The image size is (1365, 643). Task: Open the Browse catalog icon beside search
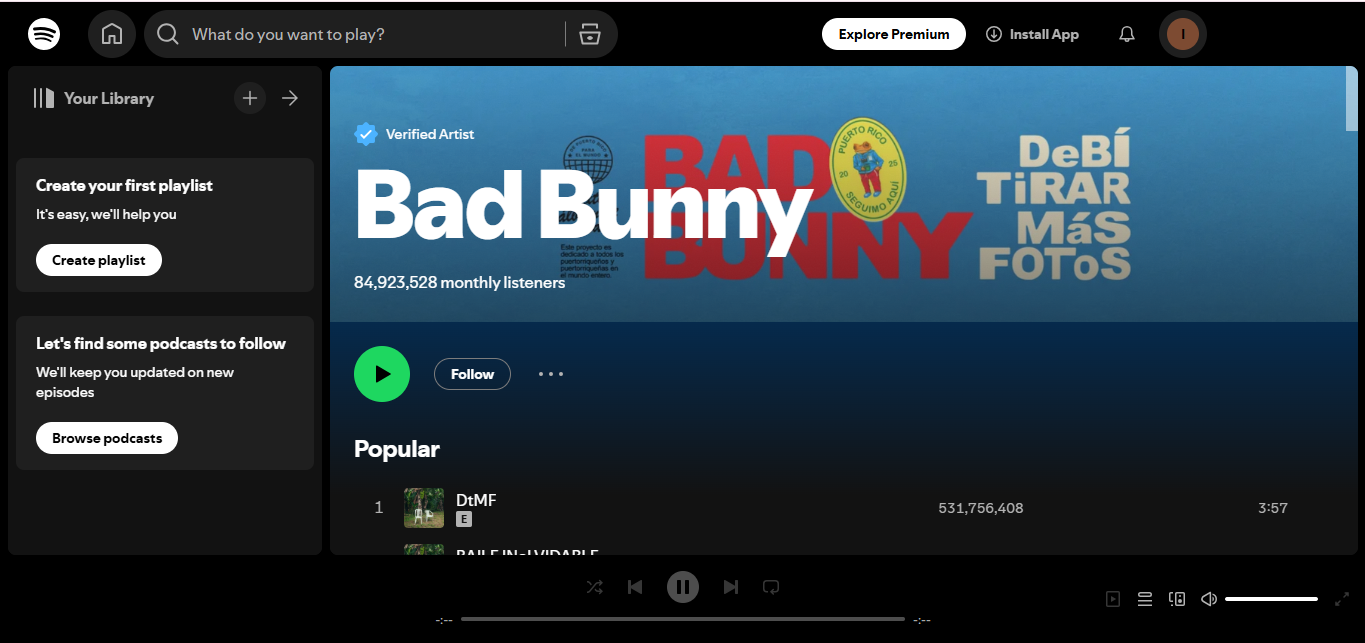pyautogui.click(x=590, y=33)
